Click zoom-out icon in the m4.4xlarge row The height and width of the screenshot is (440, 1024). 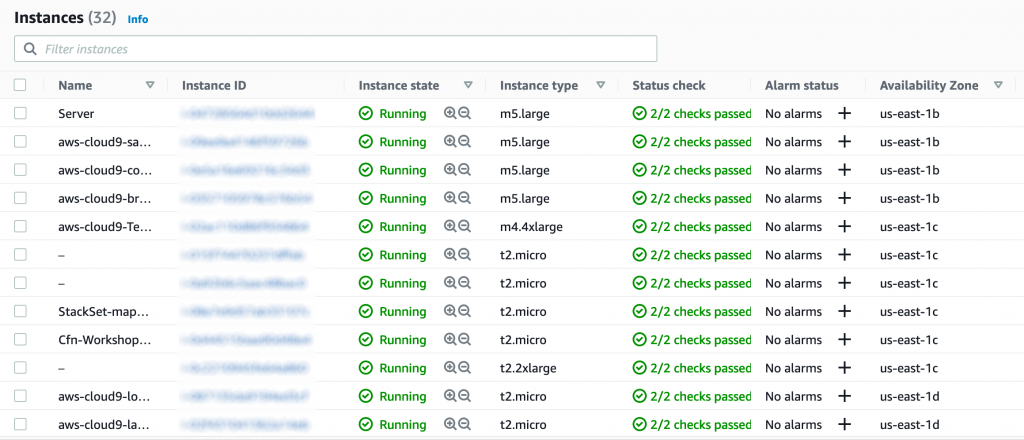click(464, 227)
